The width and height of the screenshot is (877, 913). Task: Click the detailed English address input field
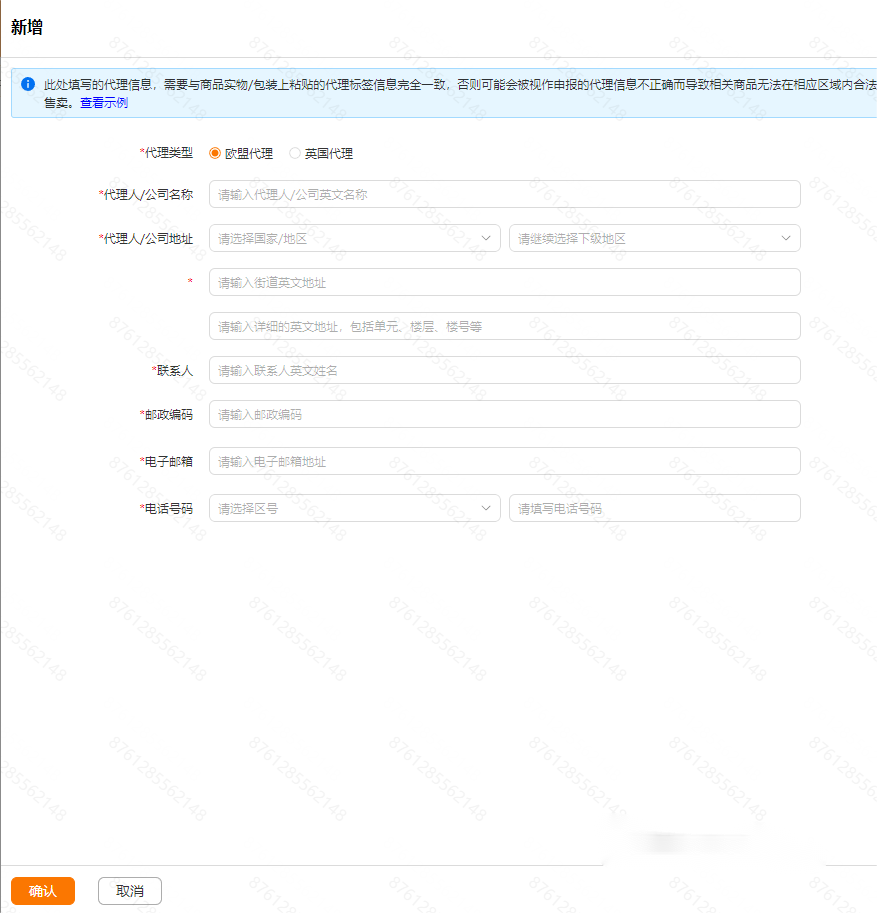(x=503, y=326)
